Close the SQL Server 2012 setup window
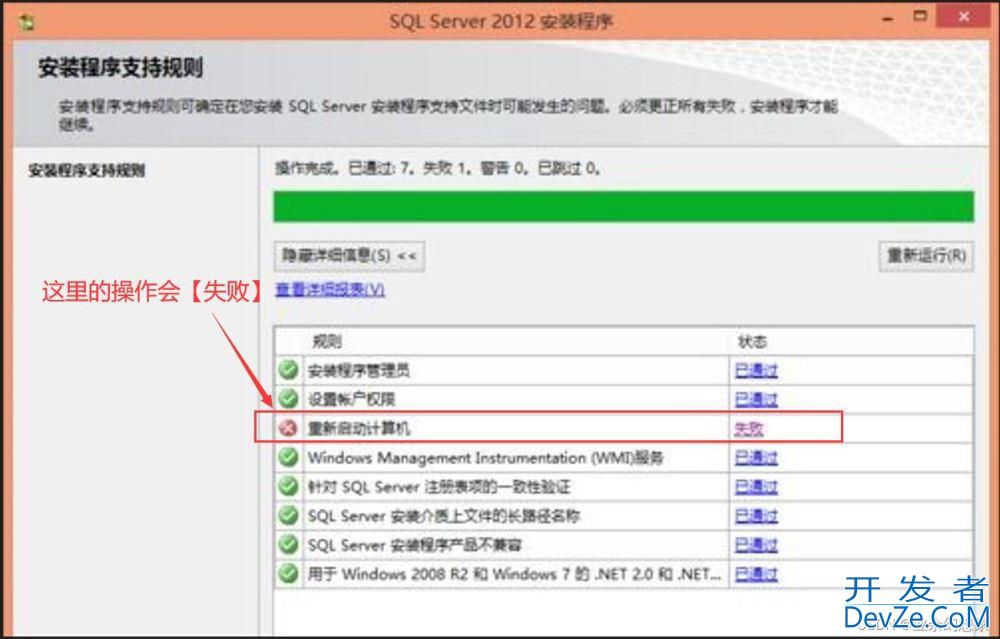The width and height of the screenshot is (1000, 639). [964, 17]
